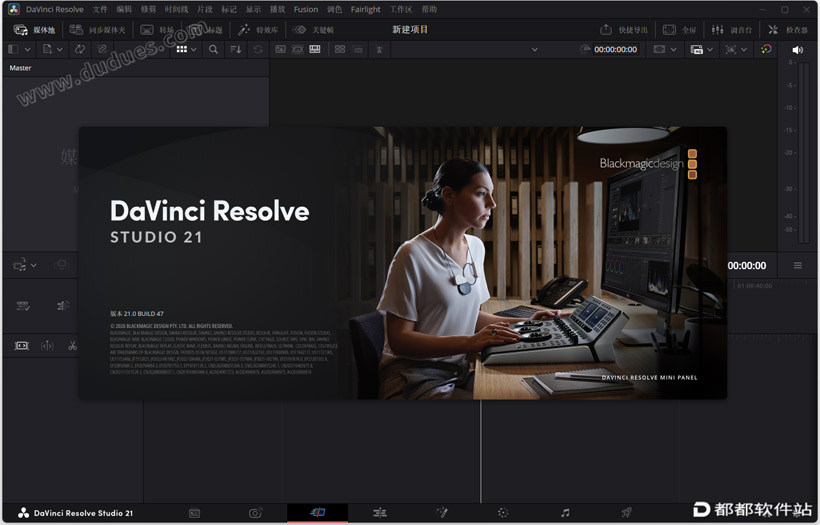The width and height of the screenshot is (820, 525).
Task: Click the scissors cut icon
Action: tap(72, 346)
